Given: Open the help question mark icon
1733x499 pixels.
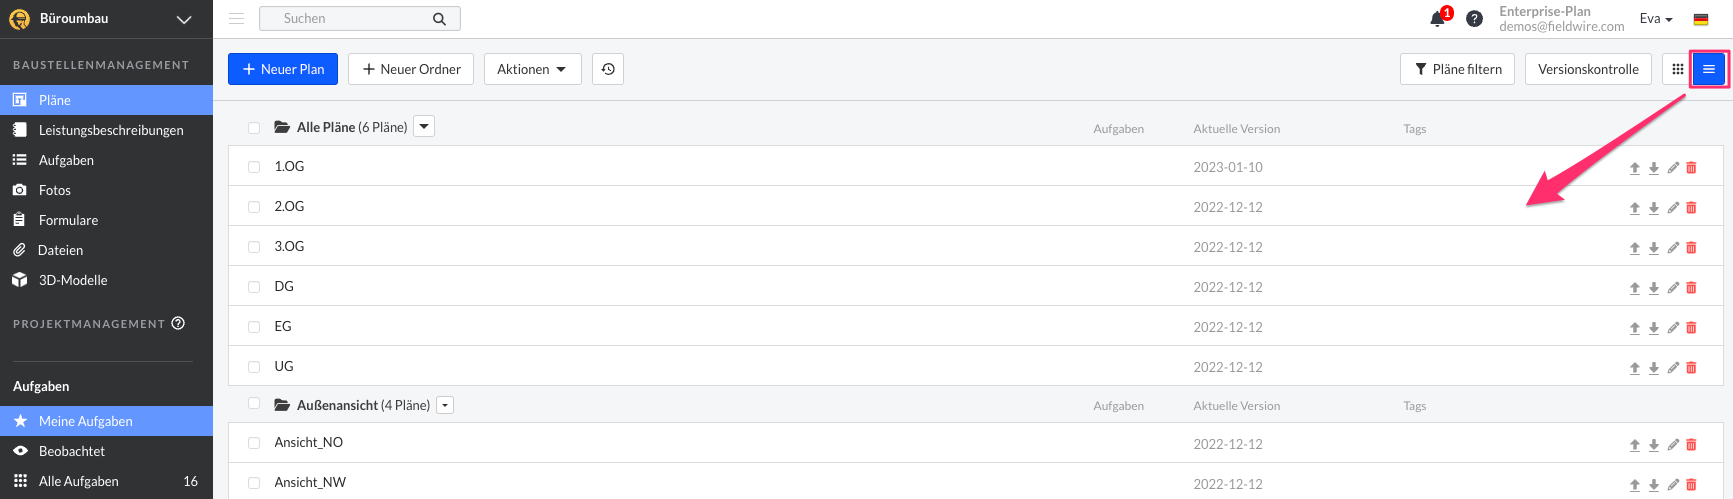Looking at the screenshot, I should tap(1474, 18).
